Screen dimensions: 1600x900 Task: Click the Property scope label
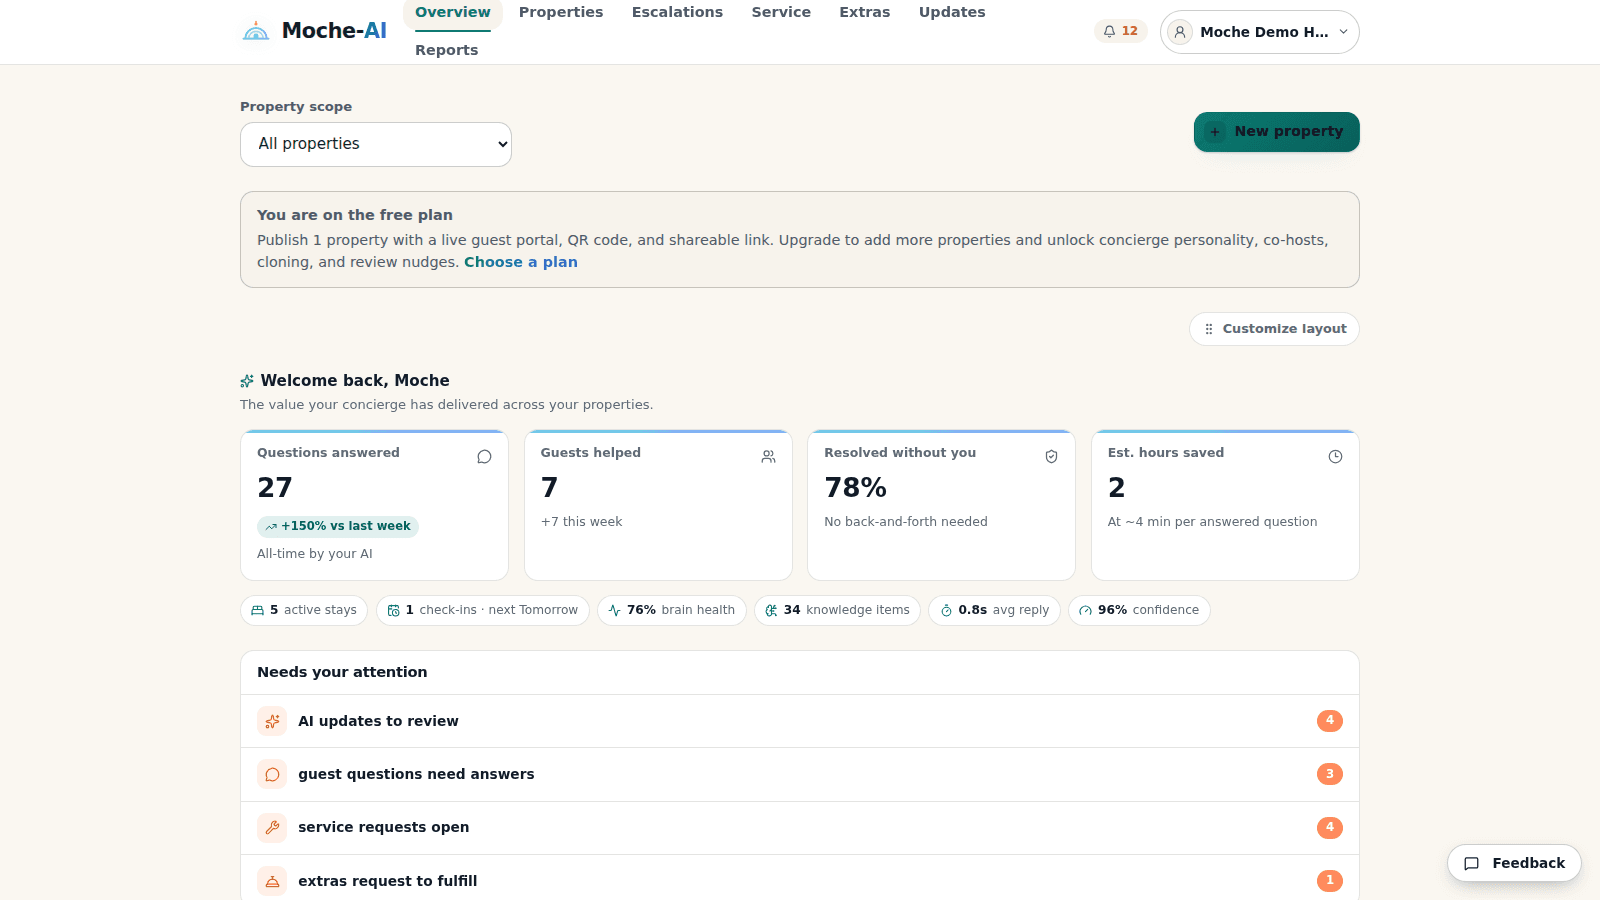[x=296, y=107]
